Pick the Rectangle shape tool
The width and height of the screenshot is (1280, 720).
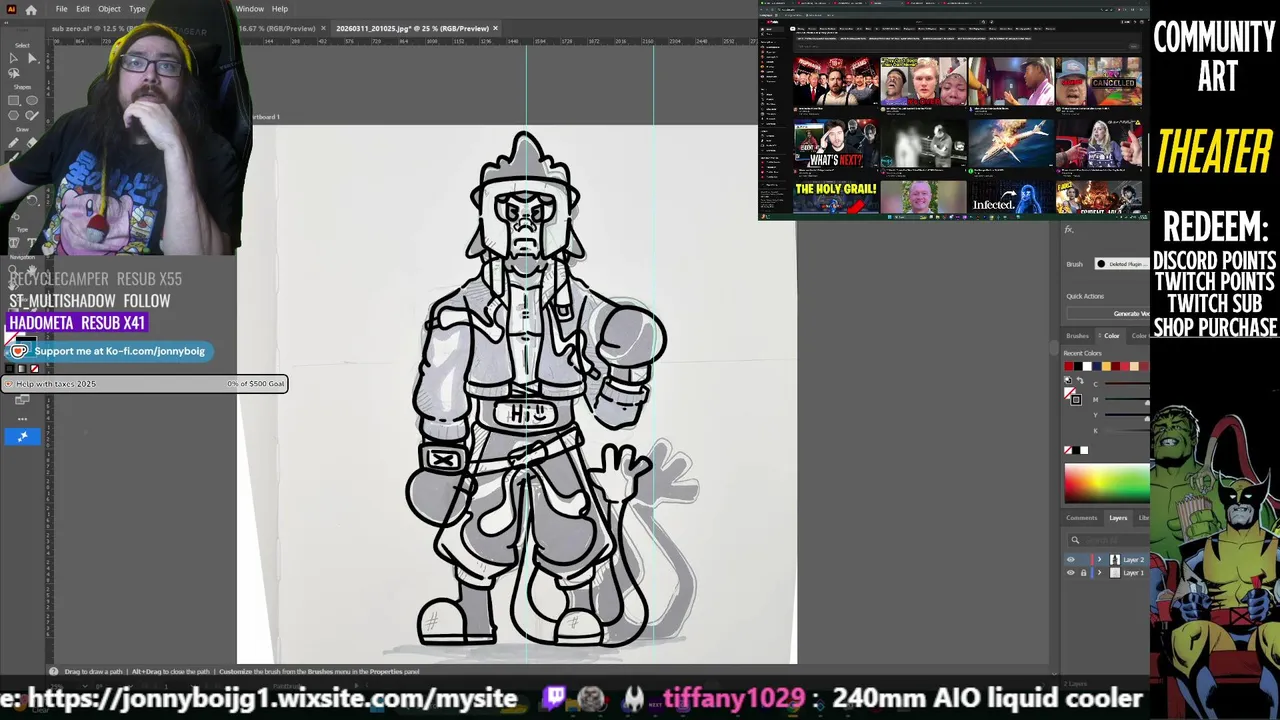[13, 100]
